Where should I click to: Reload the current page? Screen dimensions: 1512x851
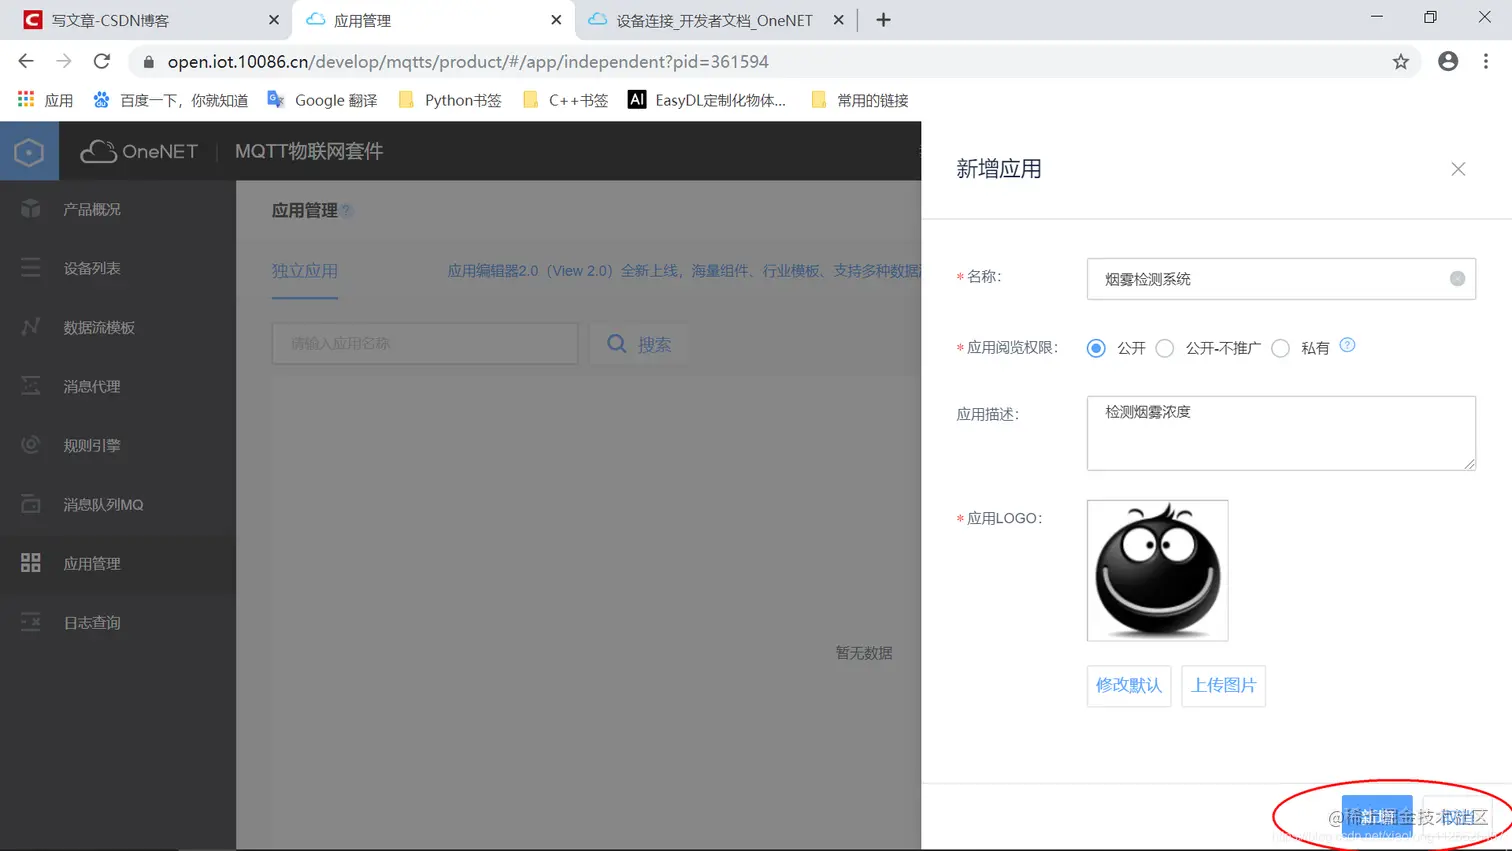(x=101, y=61)
